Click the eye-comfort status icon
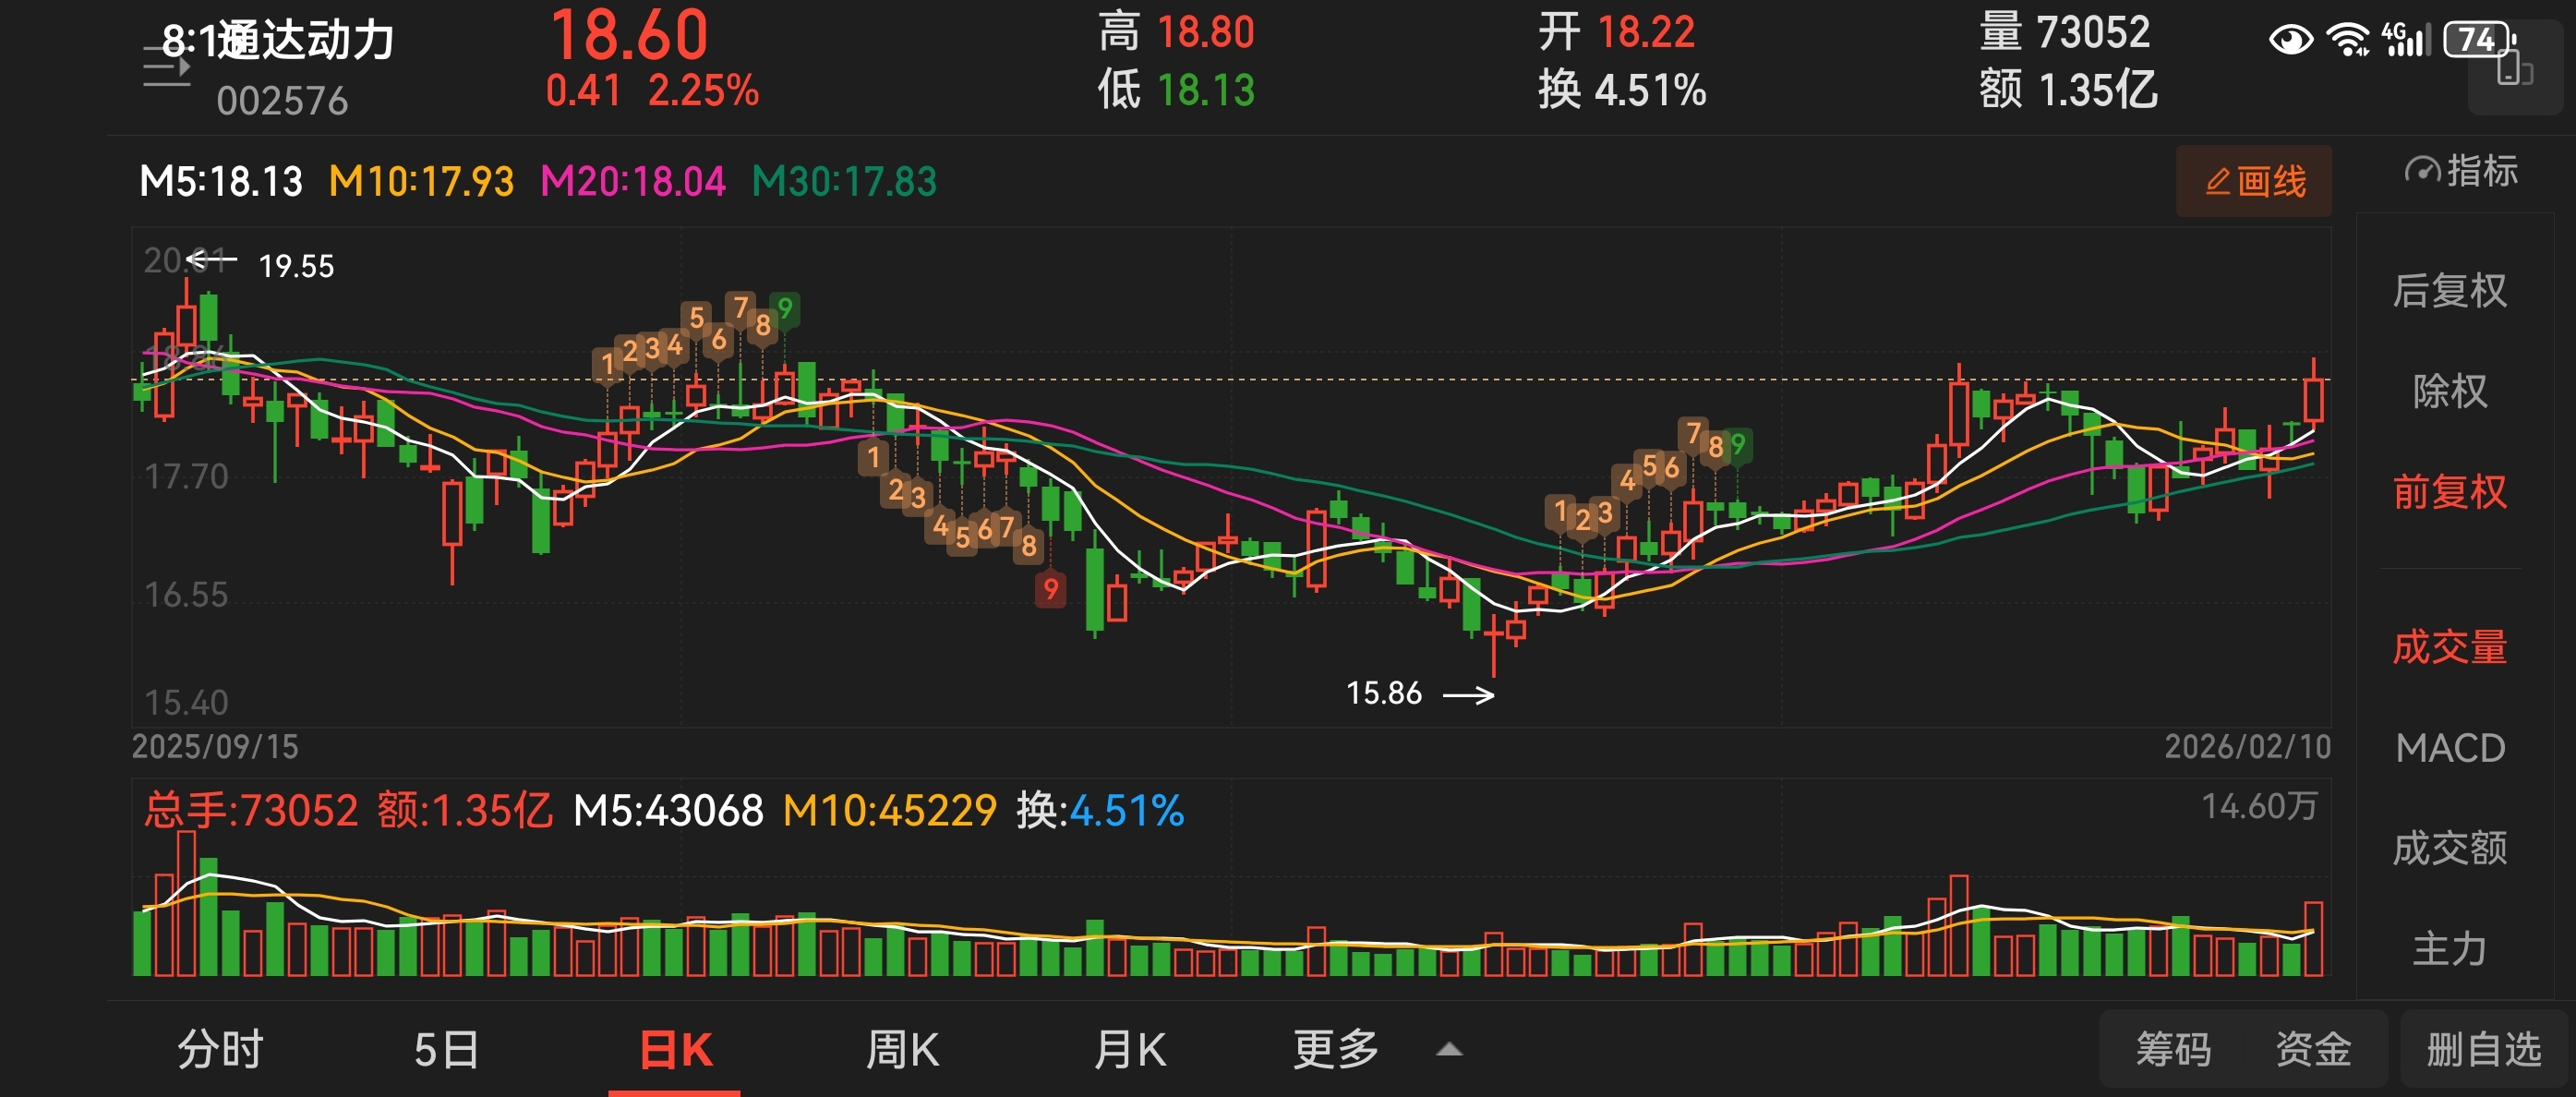 (x=2290, y=40)
